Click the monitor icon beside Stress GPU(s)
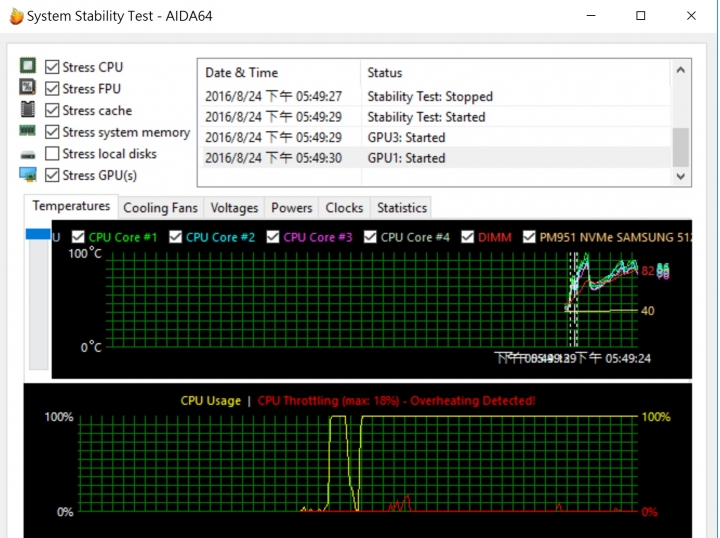The width and height of the screenshot is (720, 538). click(28, 175)
